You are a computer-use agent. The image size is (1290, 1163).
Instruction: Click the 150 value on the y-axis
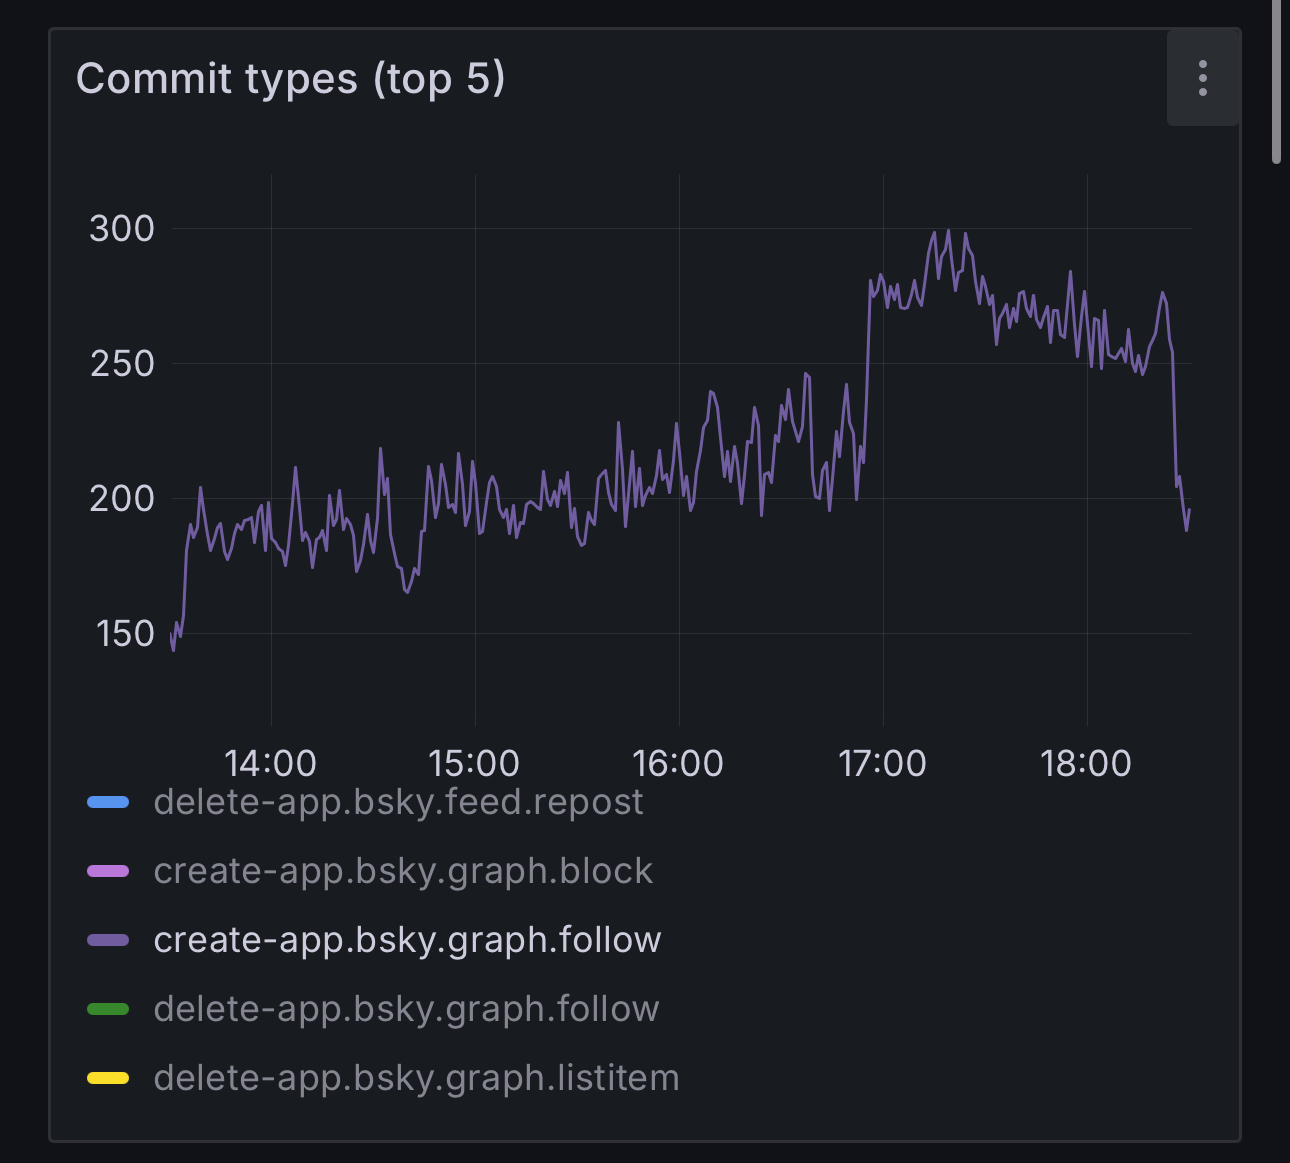click(125, 634)
